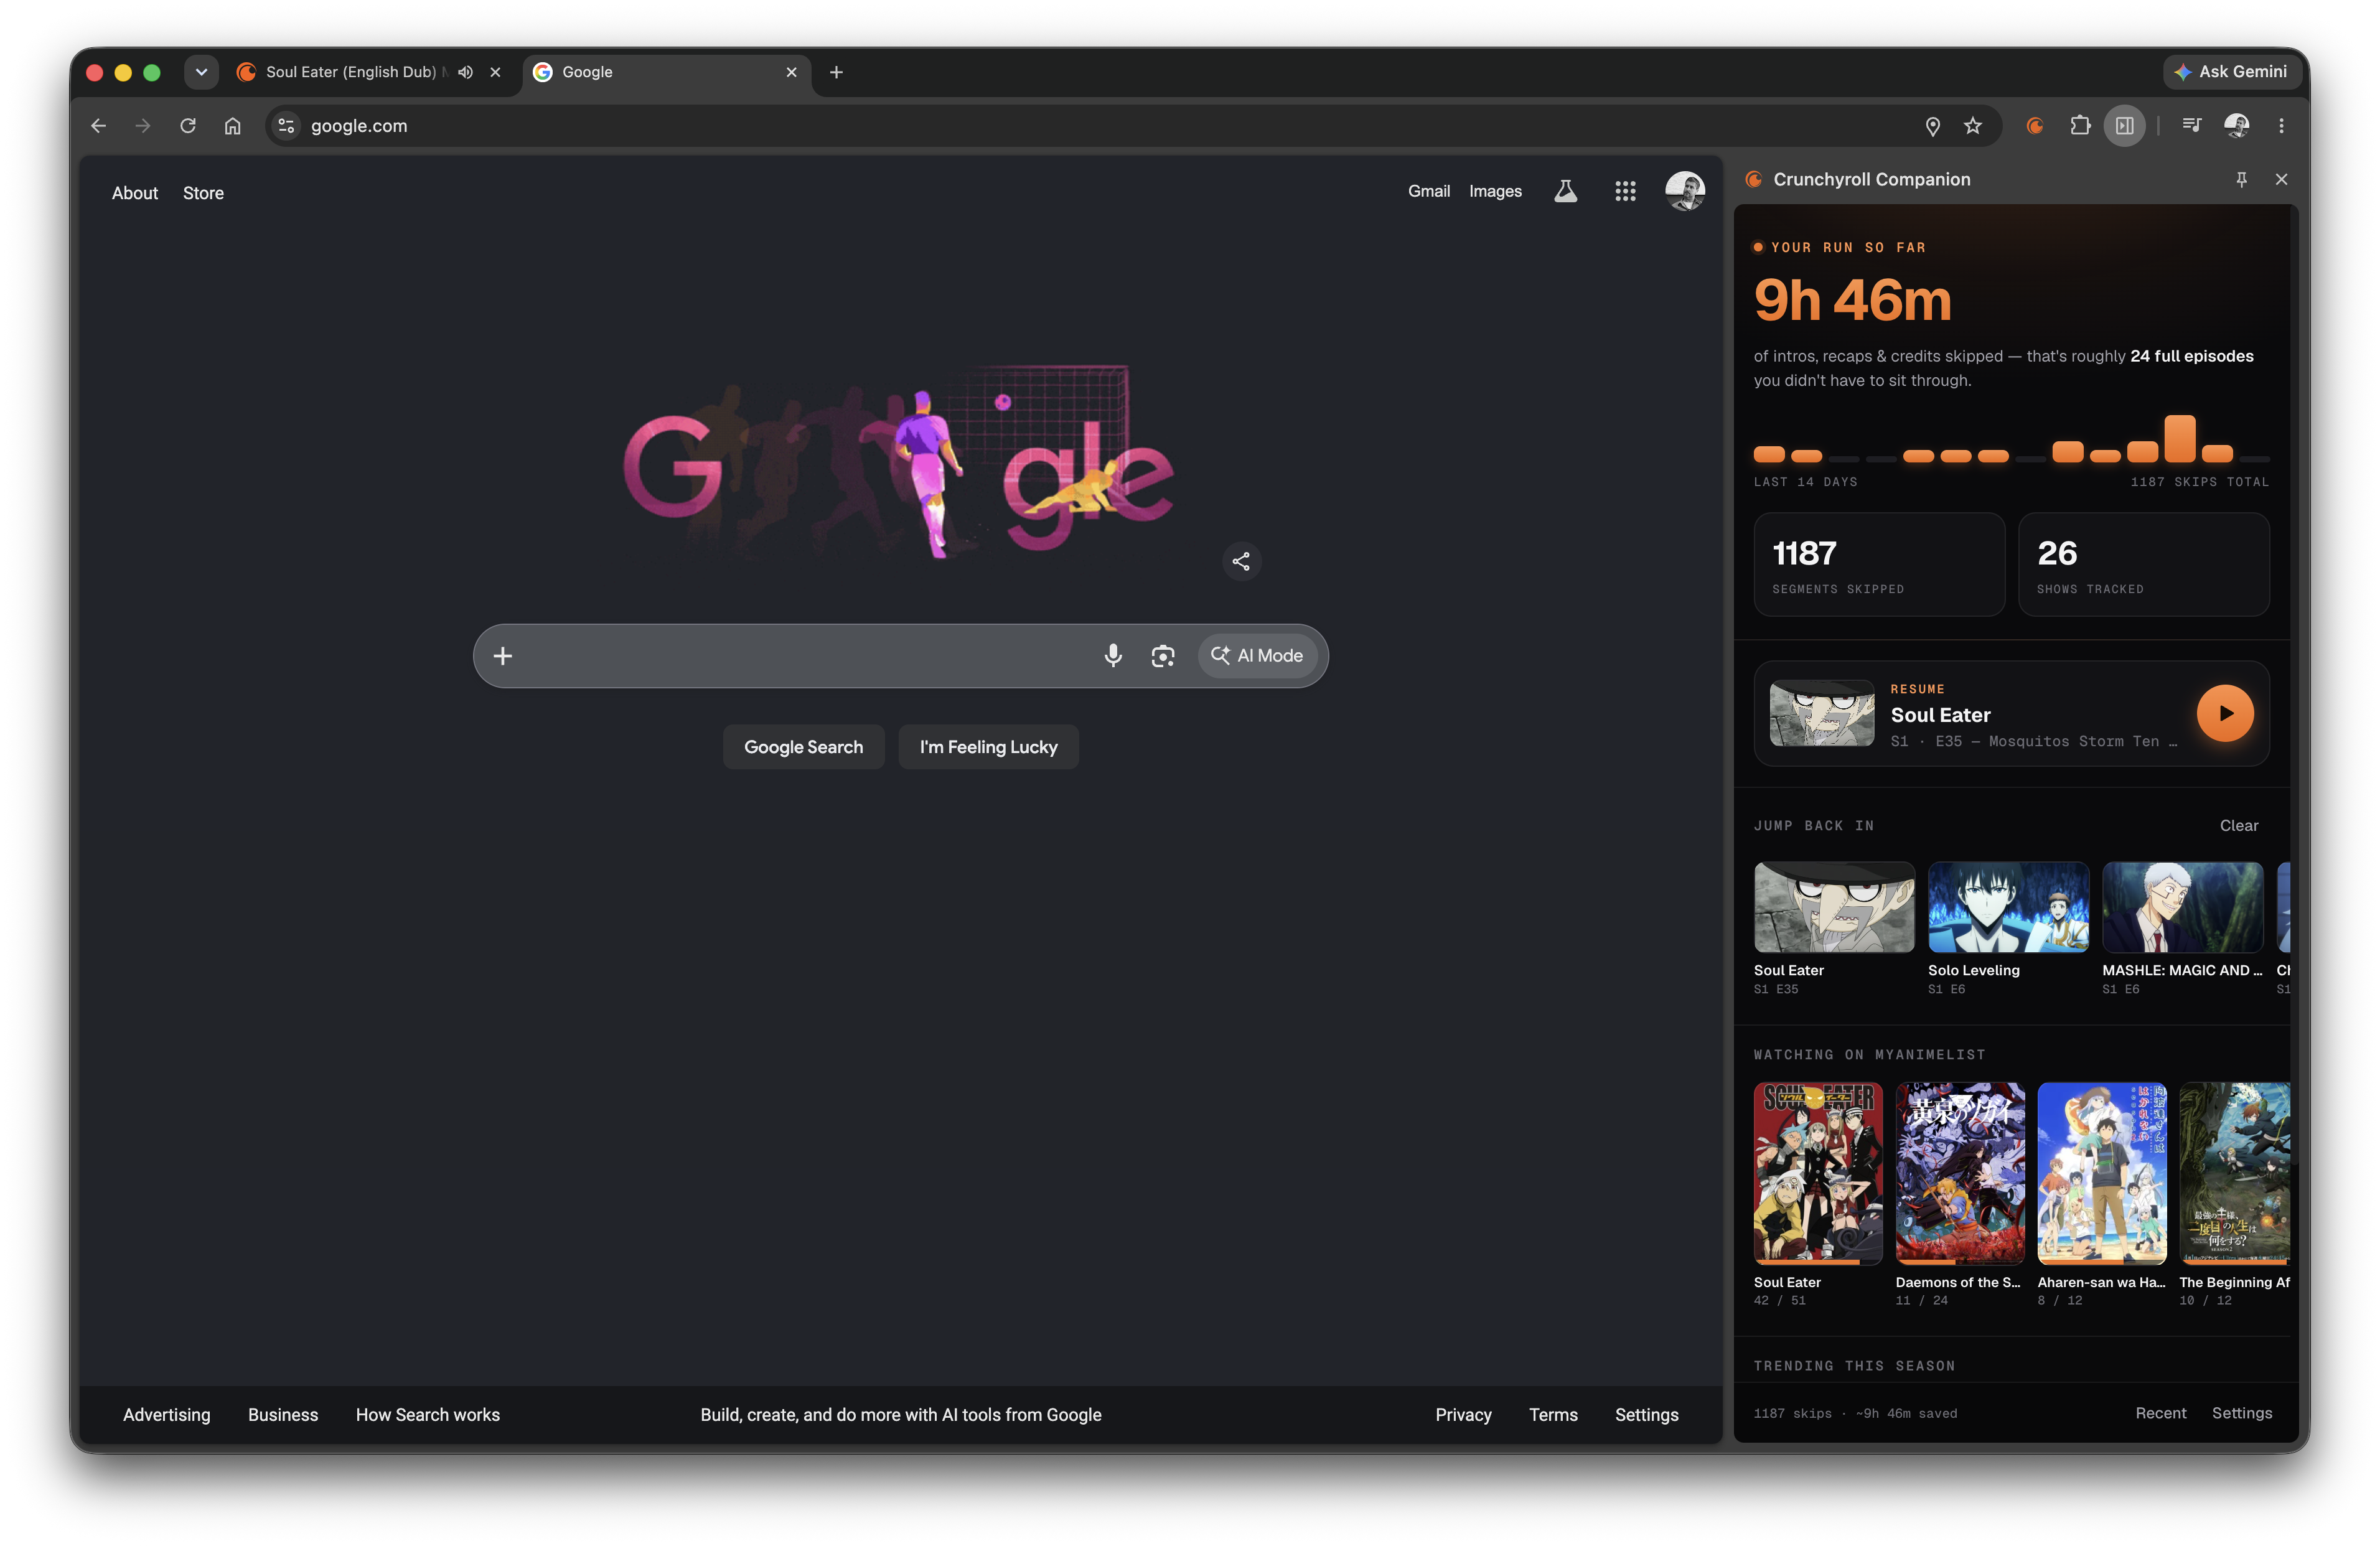Open Search Labs flask icon

pos(1566,191)
